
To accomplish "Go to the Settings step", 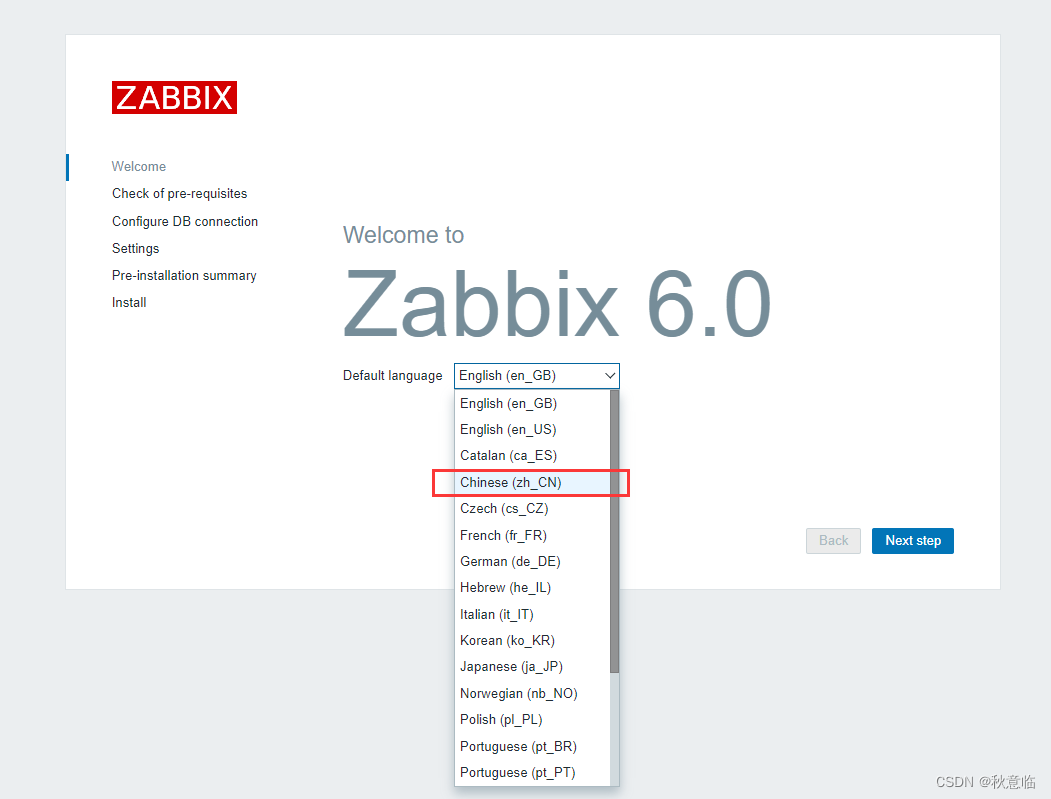I will coord(136,248).
